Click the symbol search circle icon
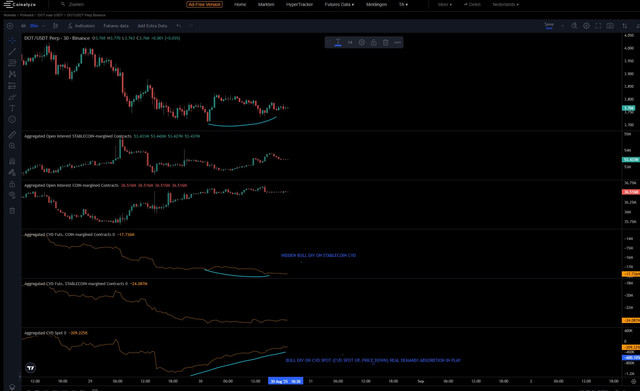This screenshot has height=391, width=640. (x=10, y=26)
